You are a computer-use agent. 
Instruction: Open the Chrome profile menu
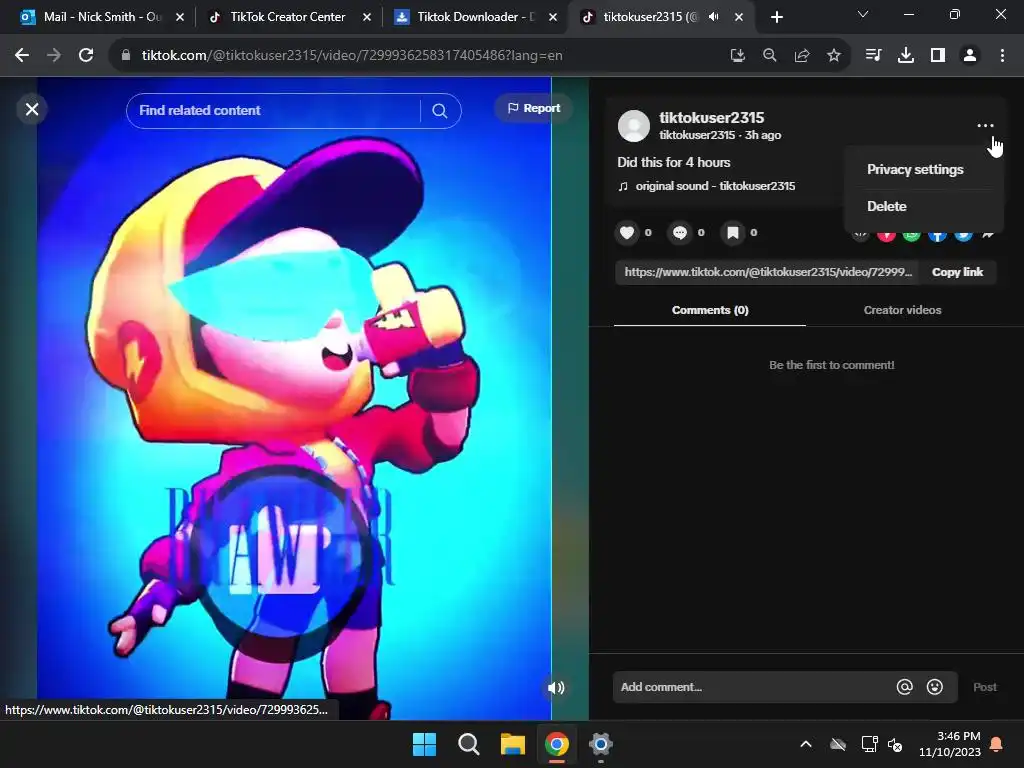pos(970,56)
